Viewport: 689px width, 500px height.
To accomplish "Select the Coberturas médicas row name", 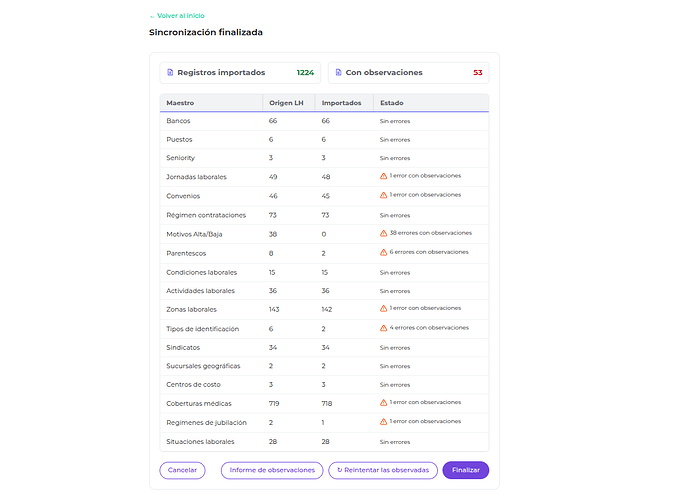I will [199, 404].
